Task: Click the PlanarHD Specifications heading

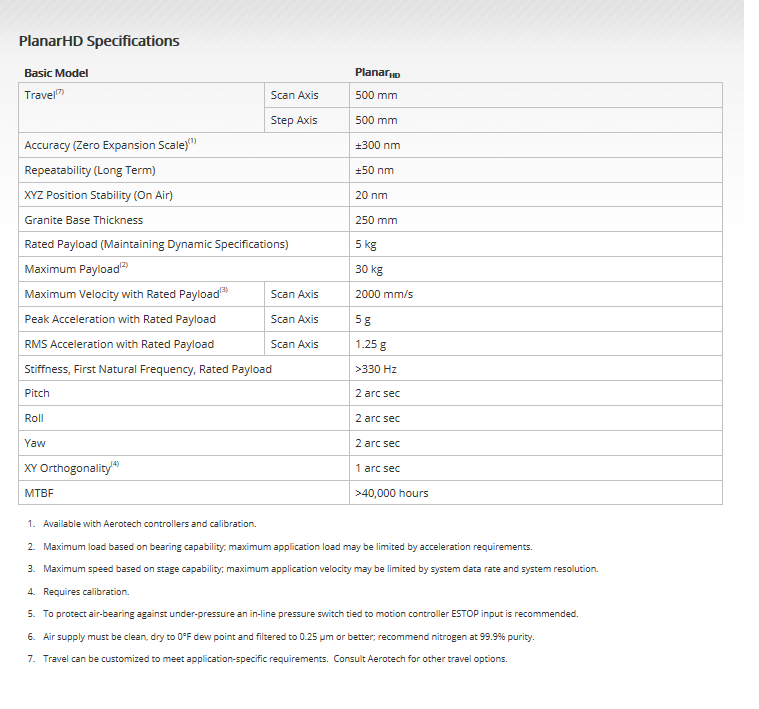Action: pyautogui.click(x=99, y=41)
